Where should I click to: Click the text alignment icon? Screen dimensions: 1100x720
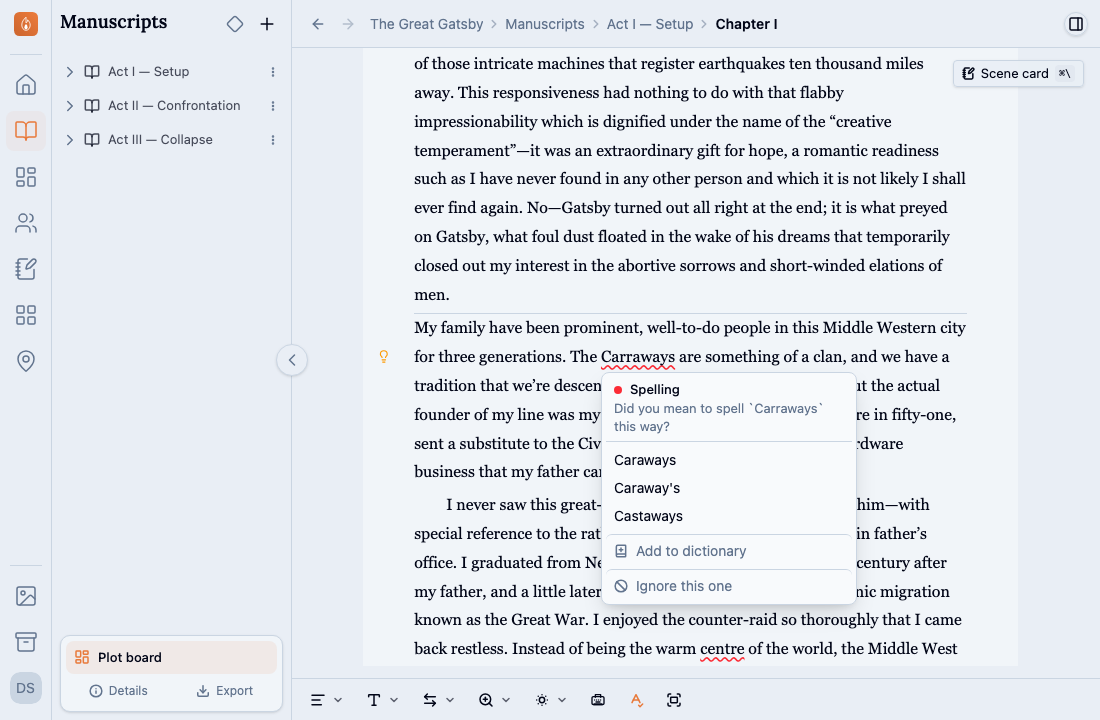click(x=318, y=700)
